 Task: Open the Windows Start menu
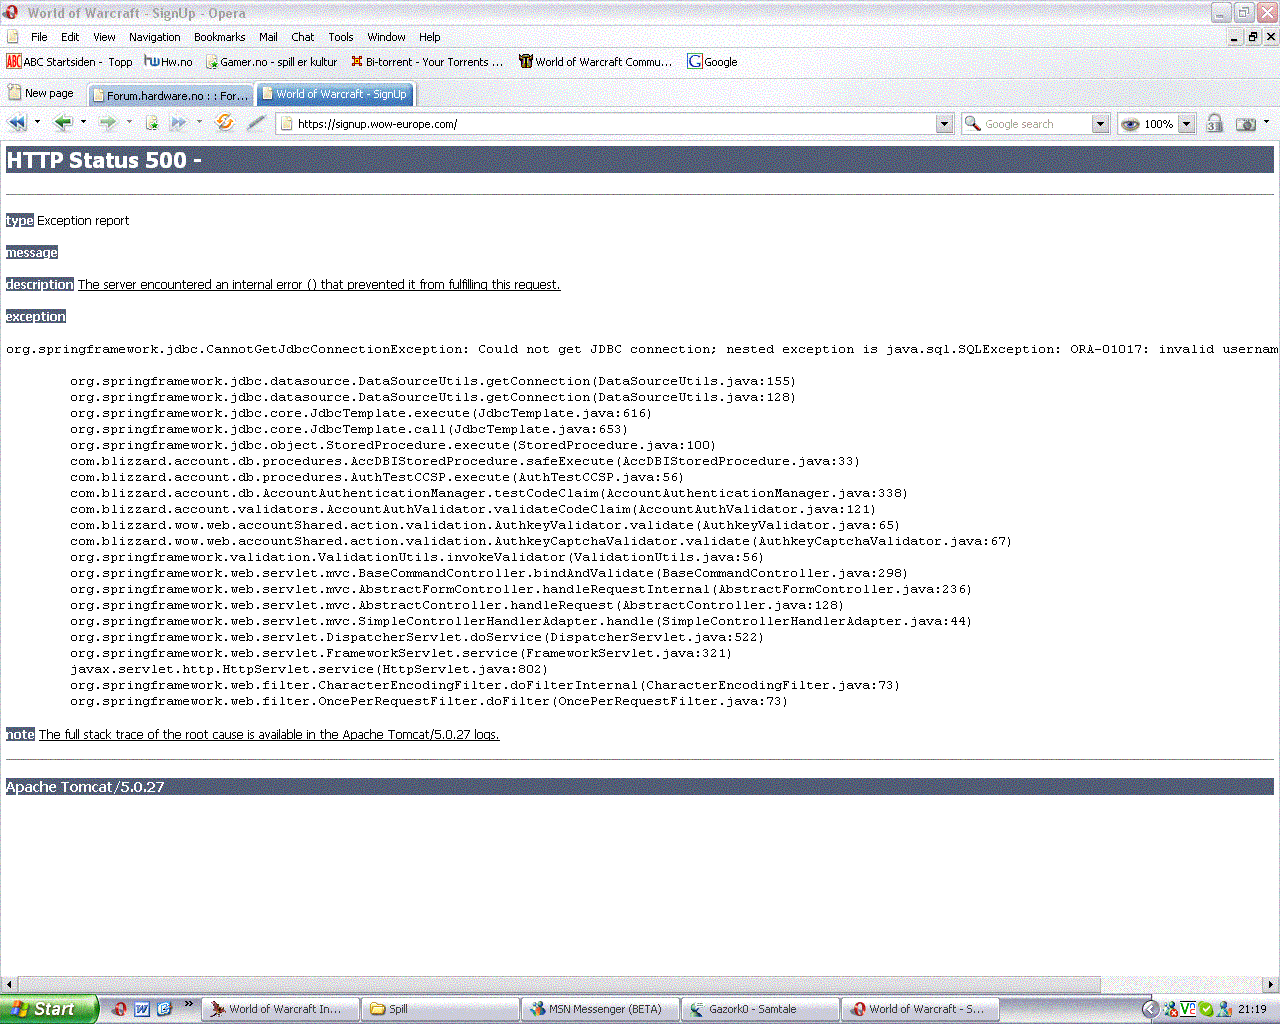49,1009
